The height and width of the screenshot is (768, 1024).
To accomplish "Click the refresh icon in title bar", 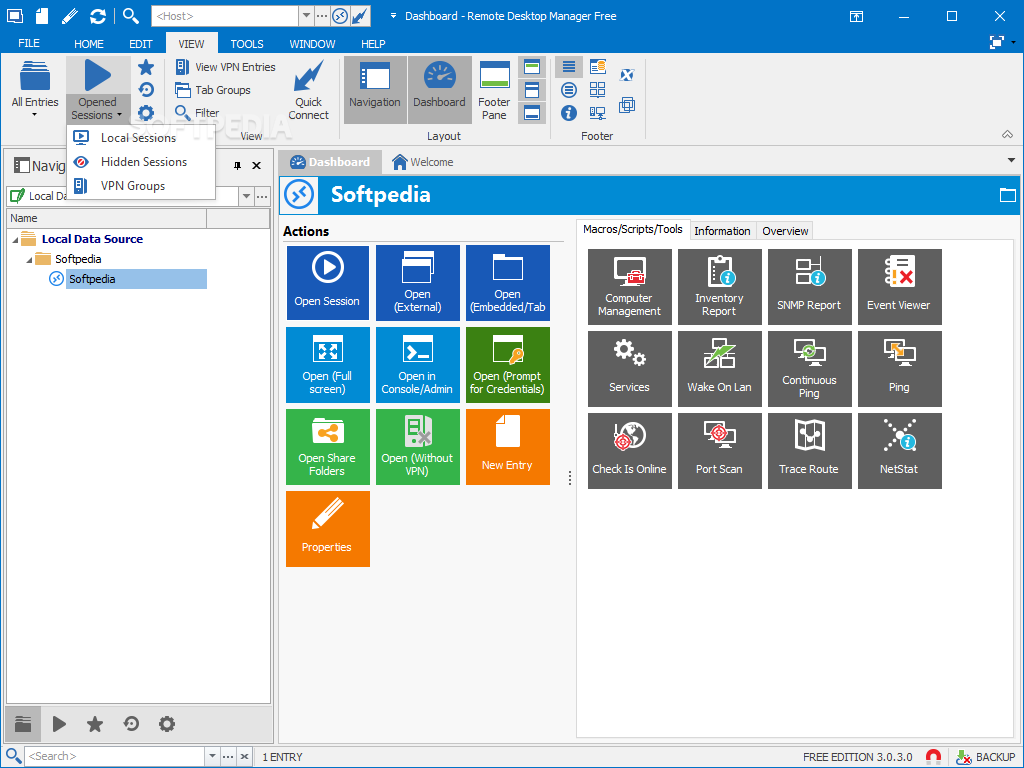I will click(x=98, y=16).
